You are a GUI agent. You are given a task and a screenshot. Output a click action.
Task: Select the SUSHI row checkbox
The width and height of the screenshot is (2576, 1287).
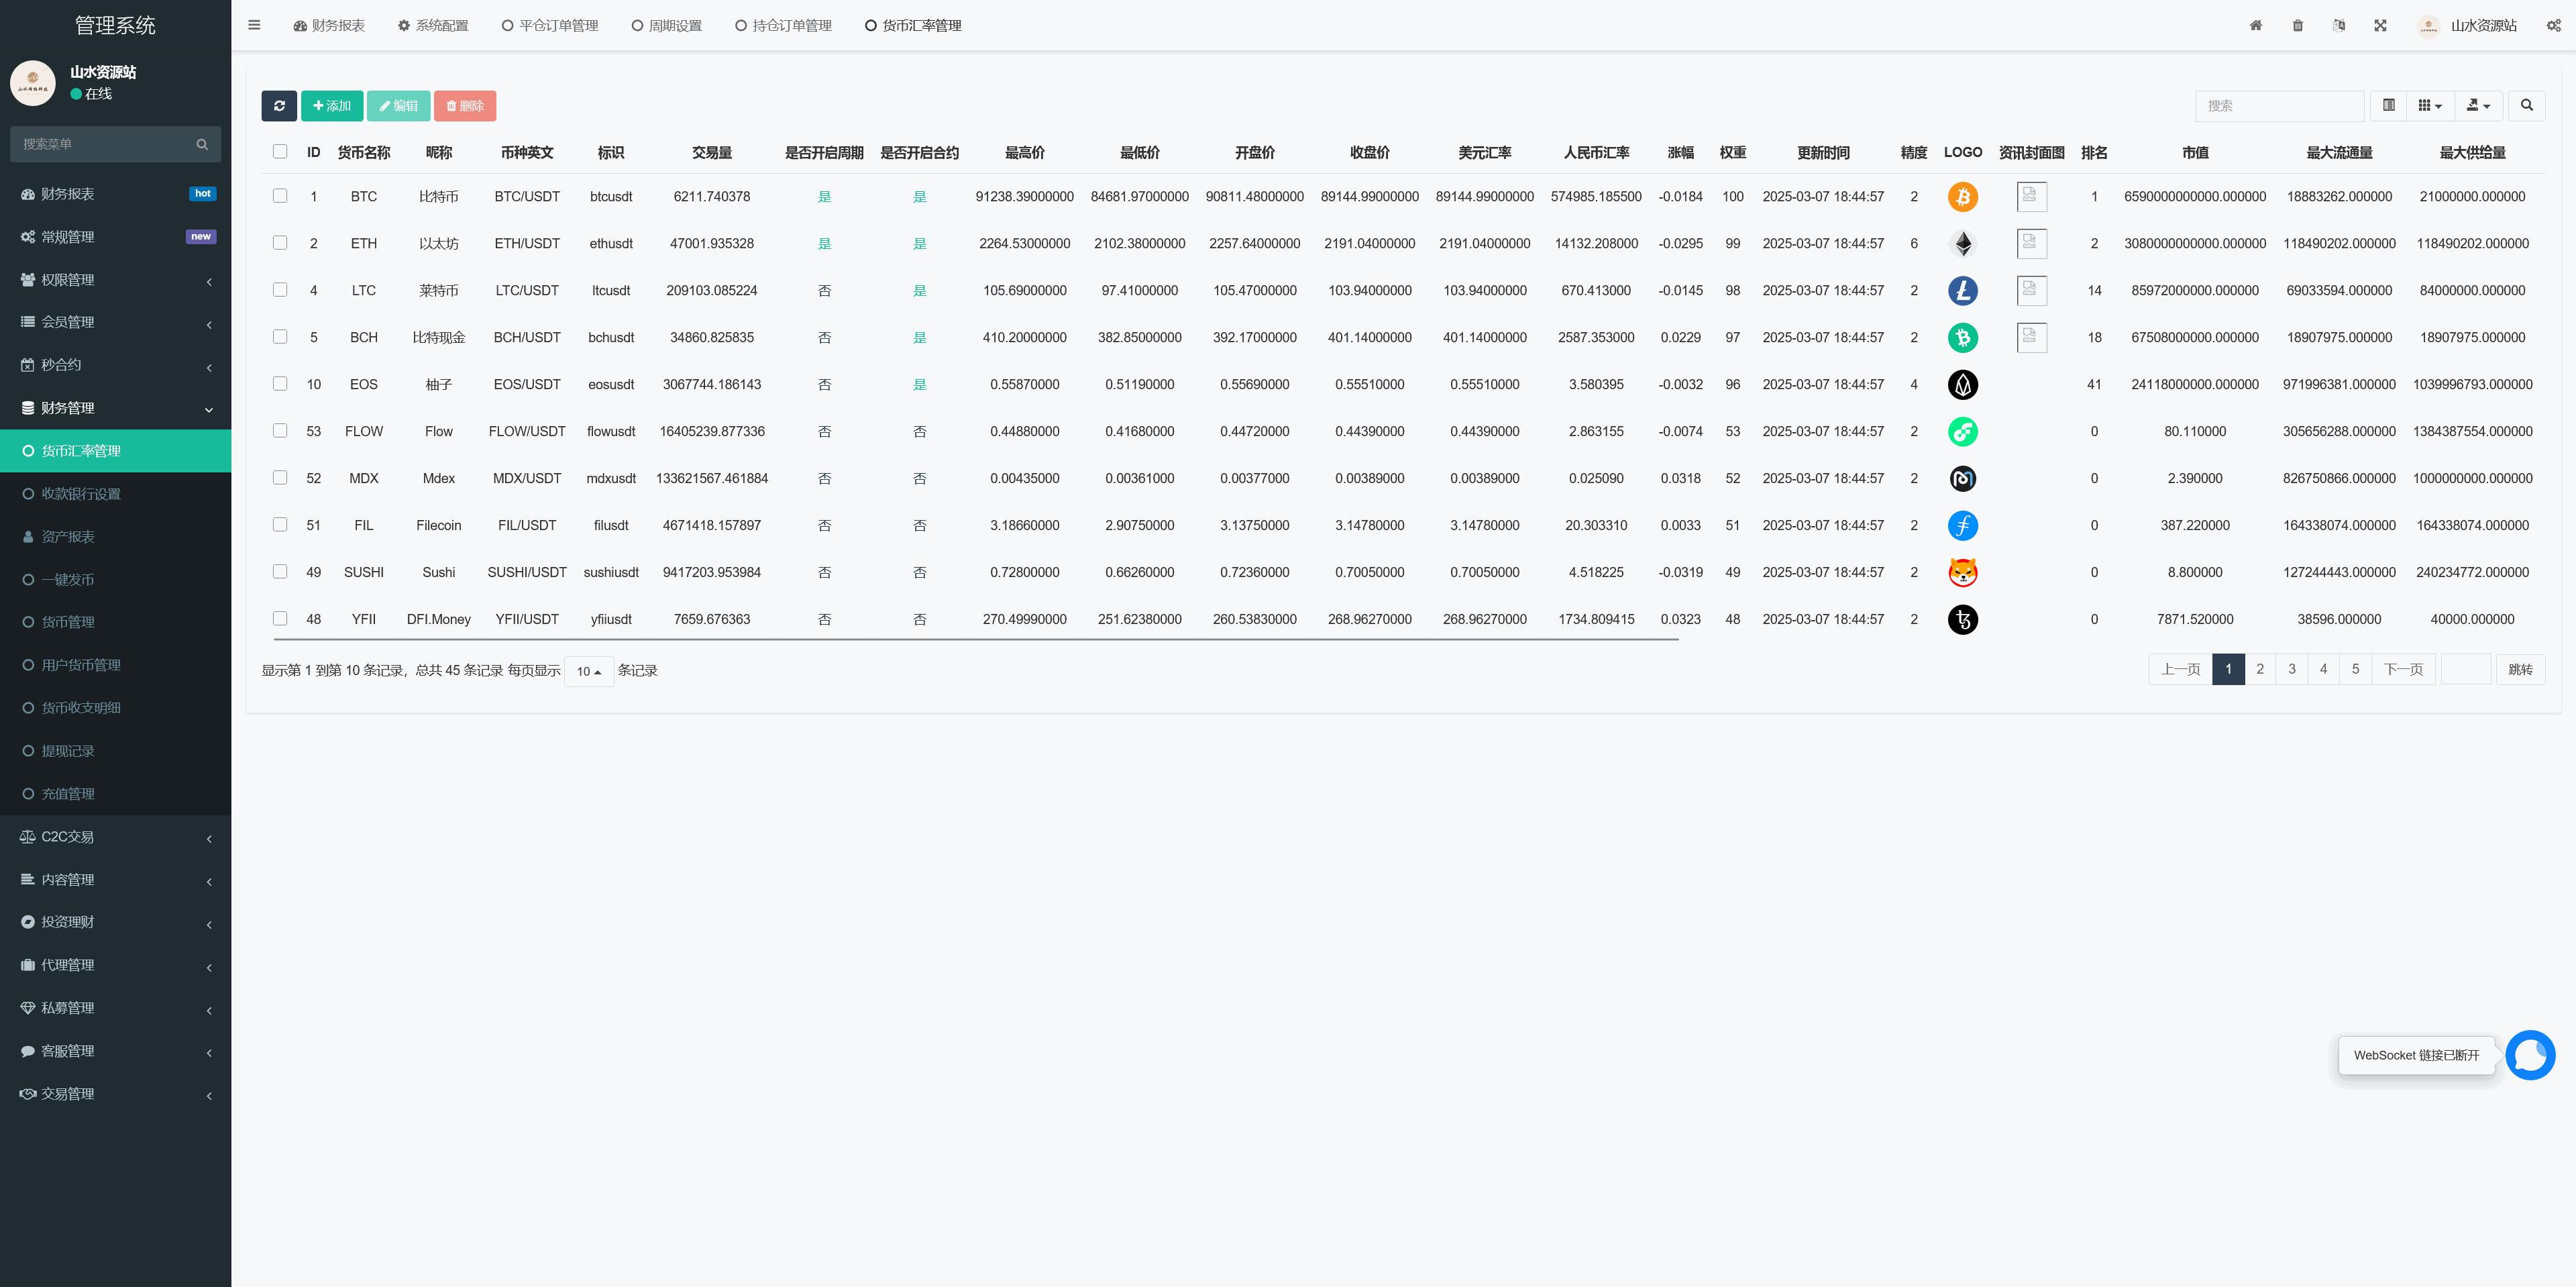click(x=280, y=572)
